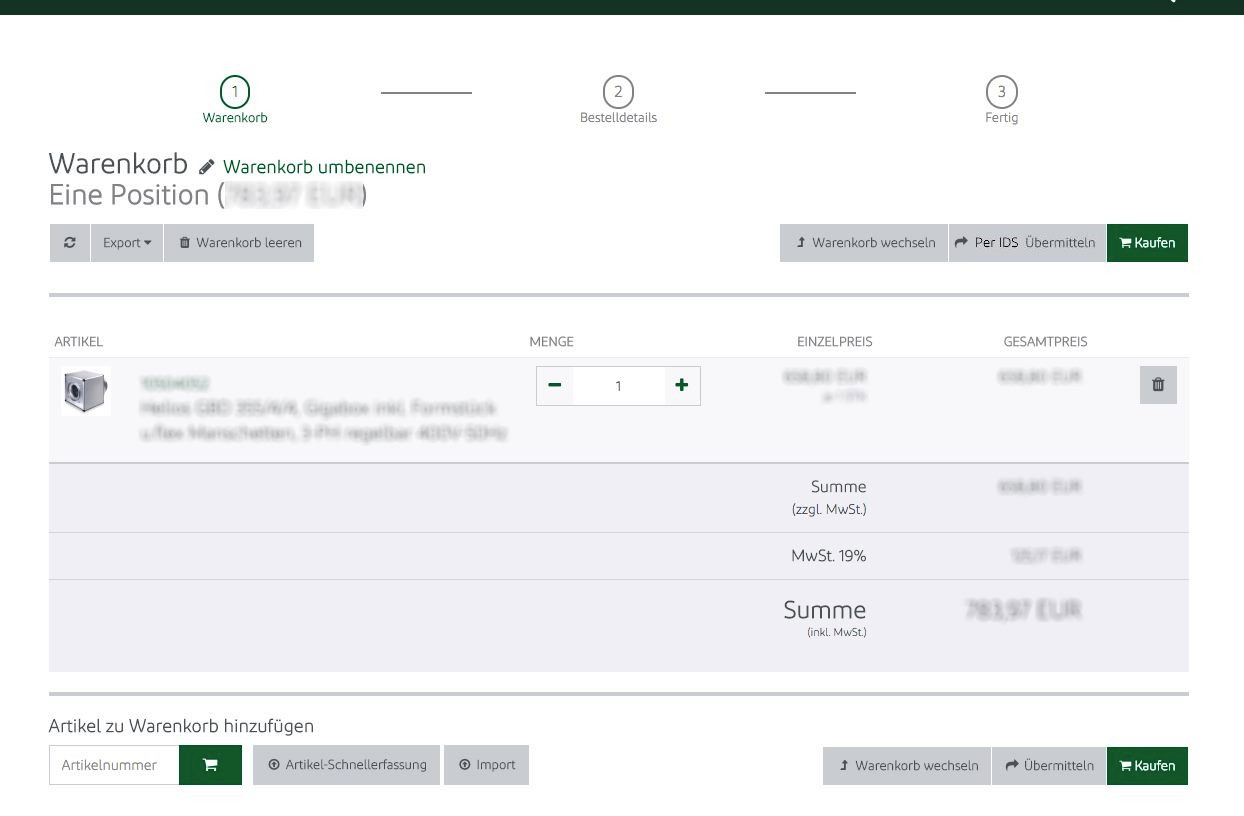This screenshot has height=816, width=1244.
Task: Decrease quantity with minus button
Action: tap(555, 386)
